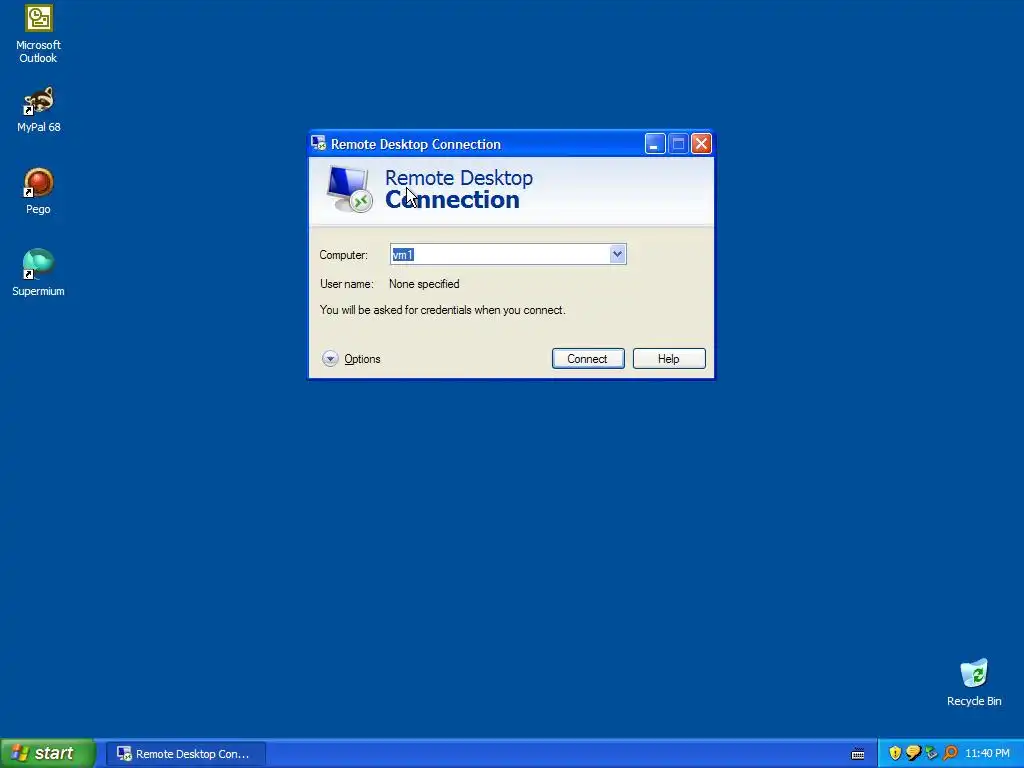Click the Help button

[x=669, y=359]
